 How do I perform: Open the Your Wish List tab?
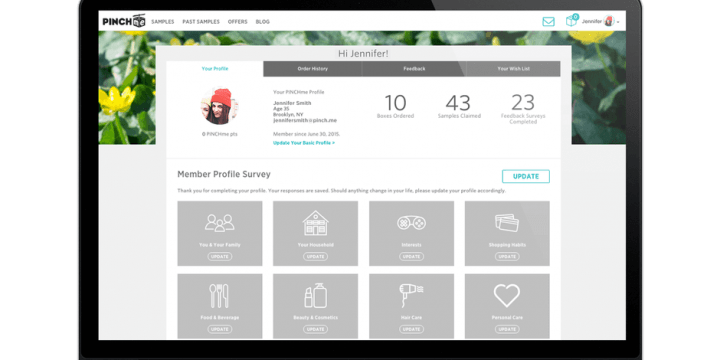point(513,69)
